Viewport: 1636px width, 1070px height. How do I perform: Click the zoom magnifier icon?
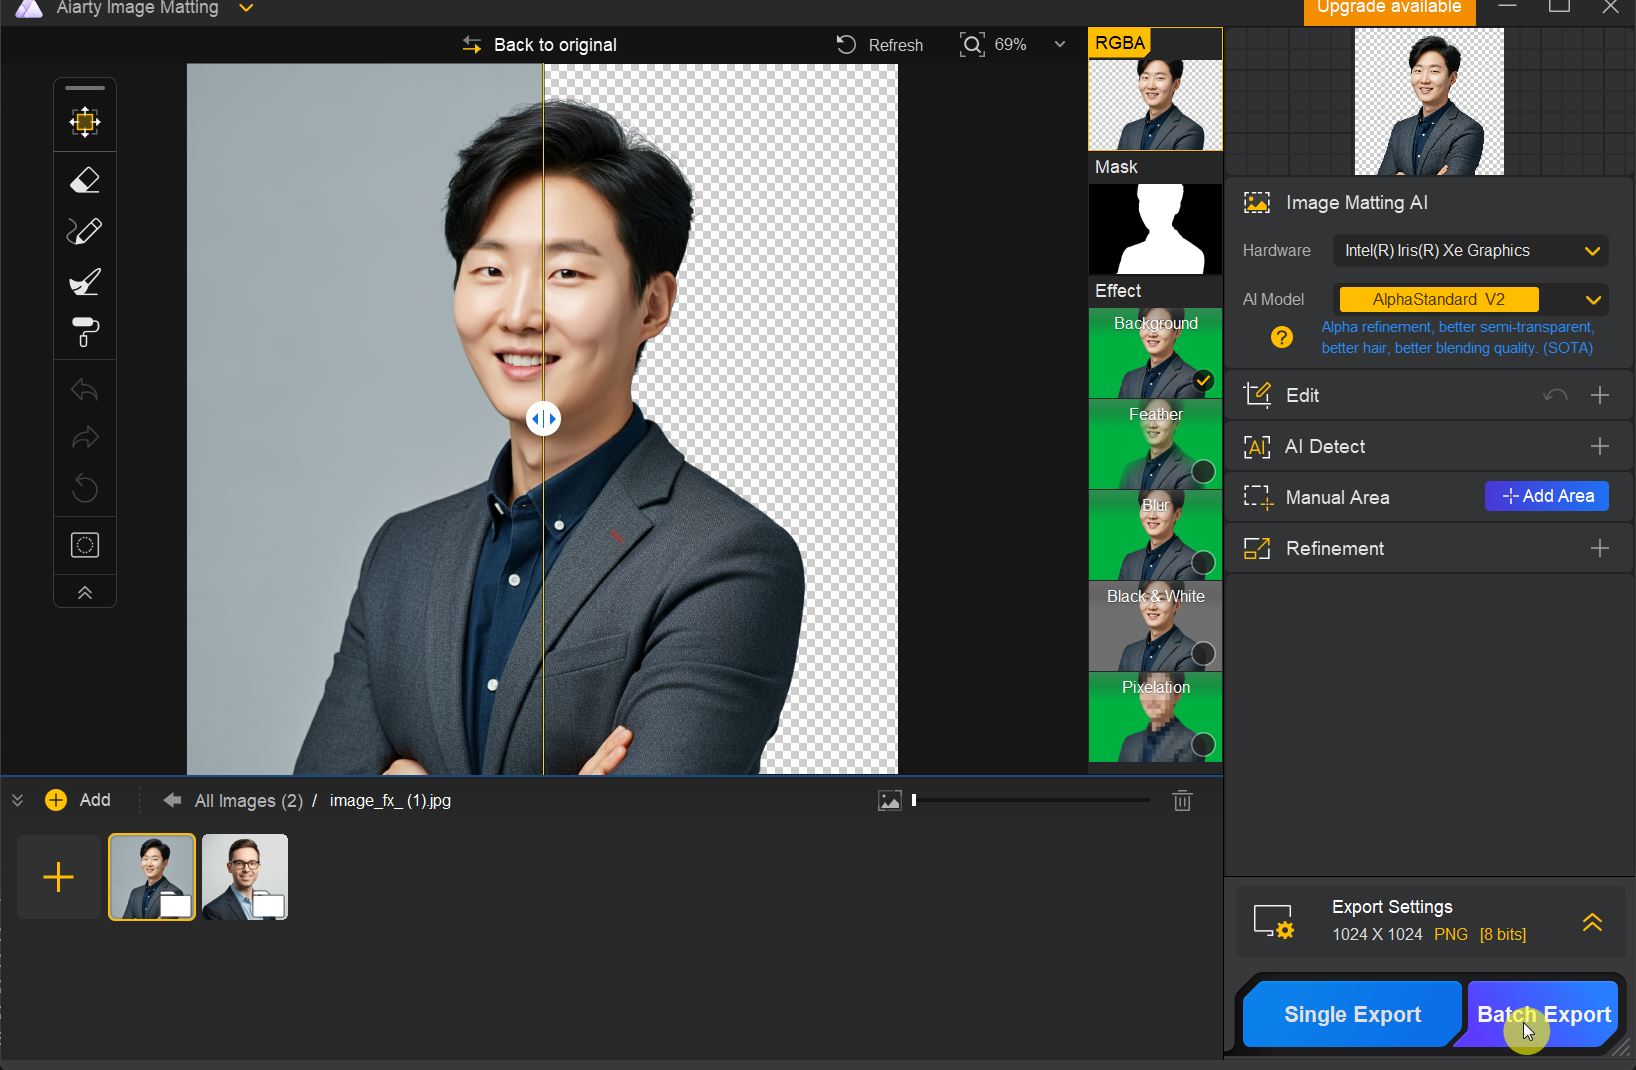tap(972, 45)
